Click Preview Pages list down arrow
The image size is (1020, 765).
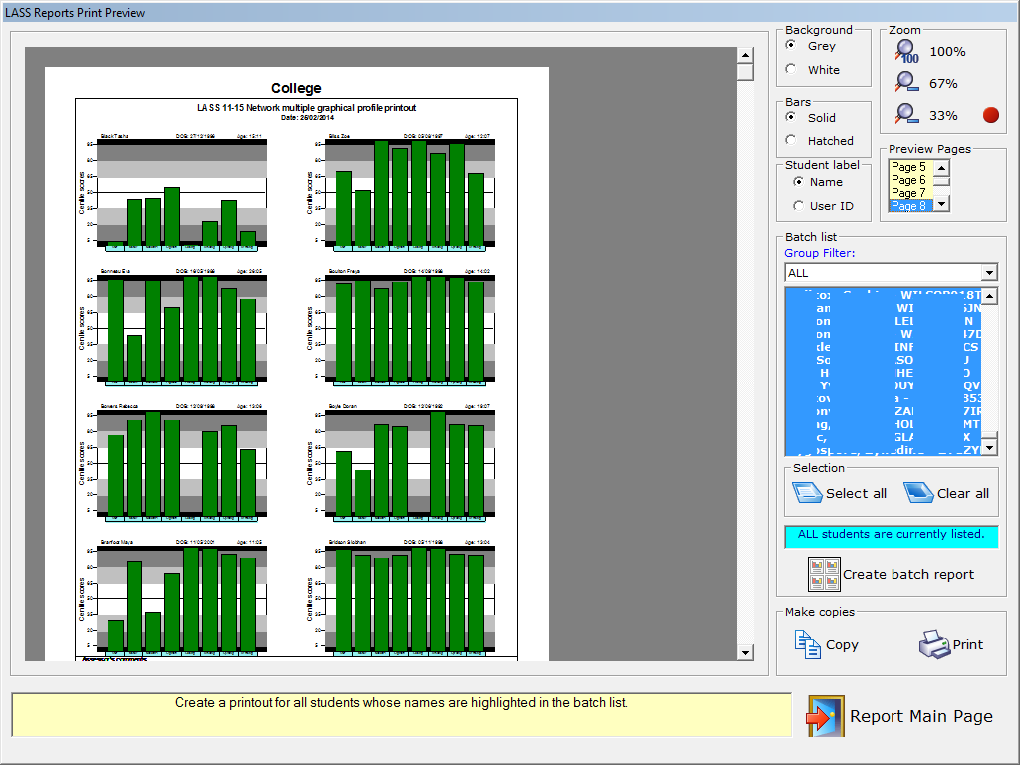tap(941, 204)
